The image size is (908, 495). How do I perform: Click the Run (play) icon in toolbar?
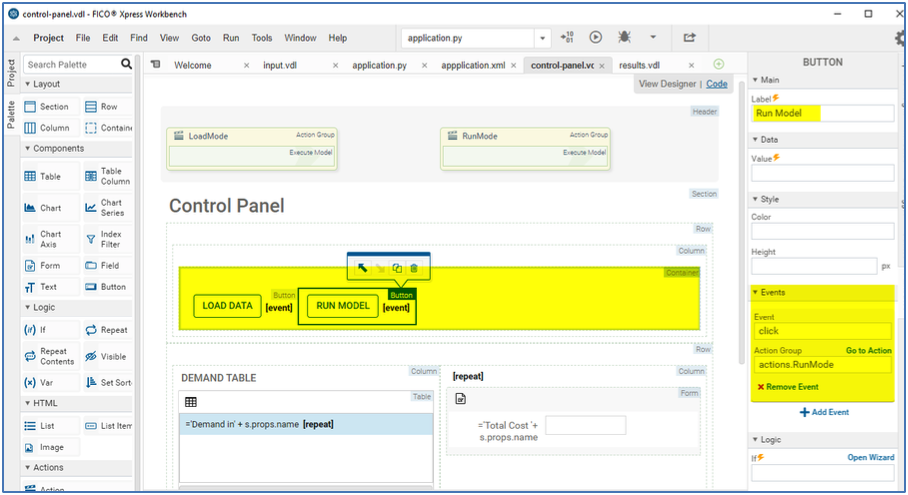click(x=596, y=38)
